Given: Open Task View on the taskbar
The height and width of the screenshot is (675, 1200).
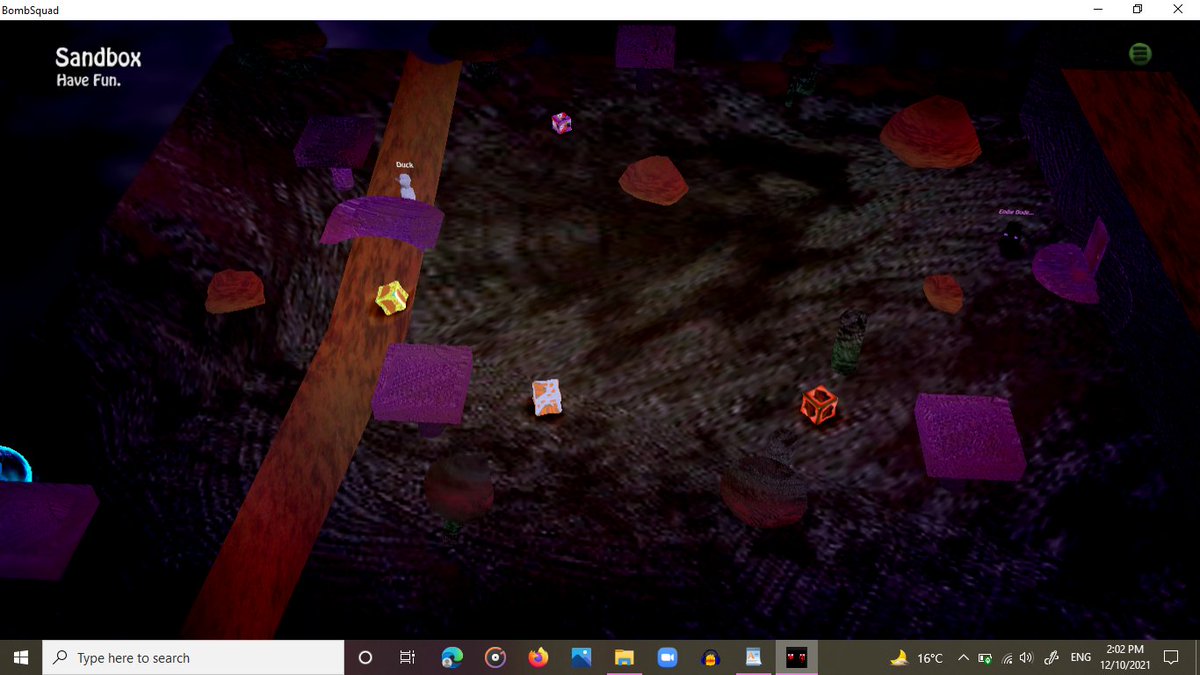Looking at the screenshot, I should pyautogui.click(x=407, y=657).
